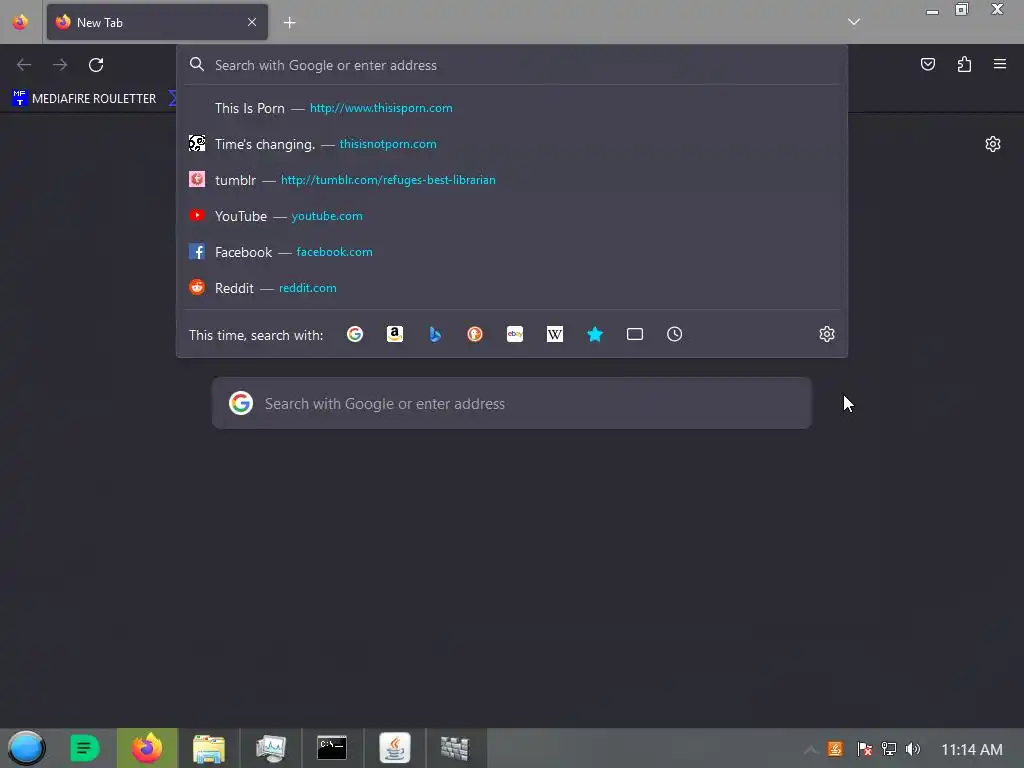Search history using the clock icon
The height and width of the screenshot is (768, 1024).
[x=675, y=334]
